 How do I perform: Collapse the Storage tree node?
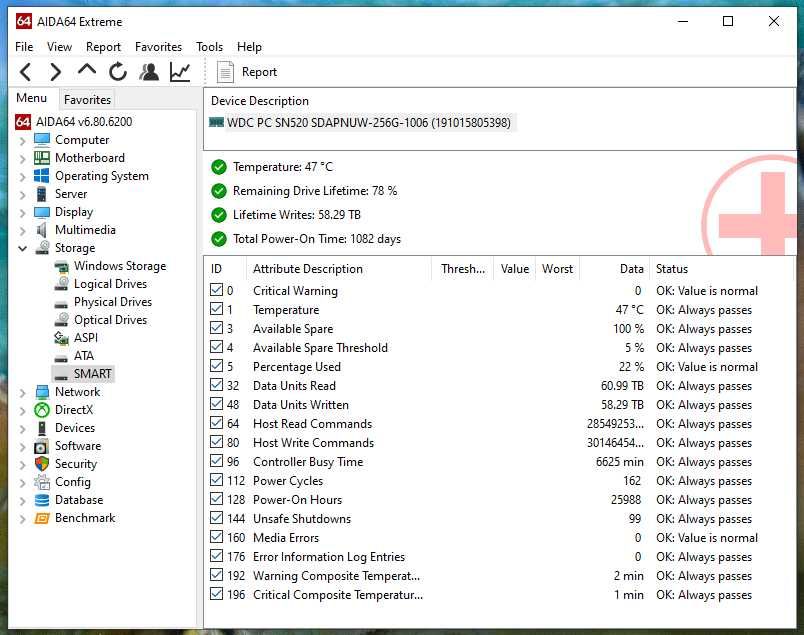coord(22,248)
